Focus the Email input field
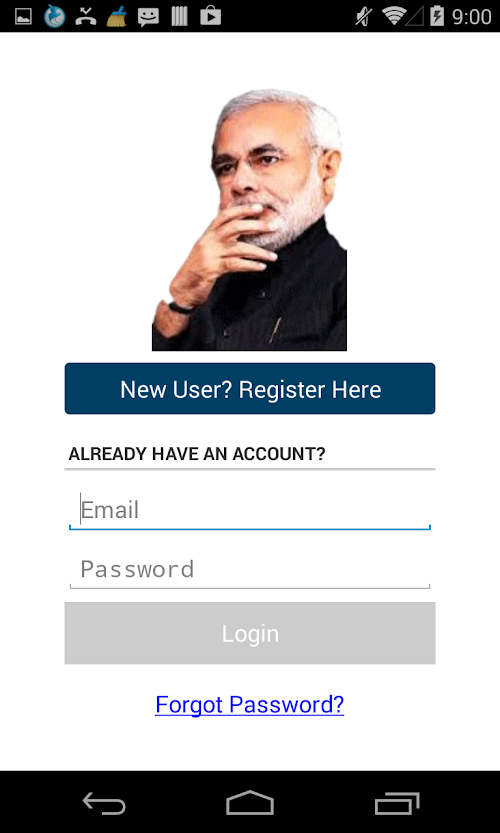 pos(250,511)
